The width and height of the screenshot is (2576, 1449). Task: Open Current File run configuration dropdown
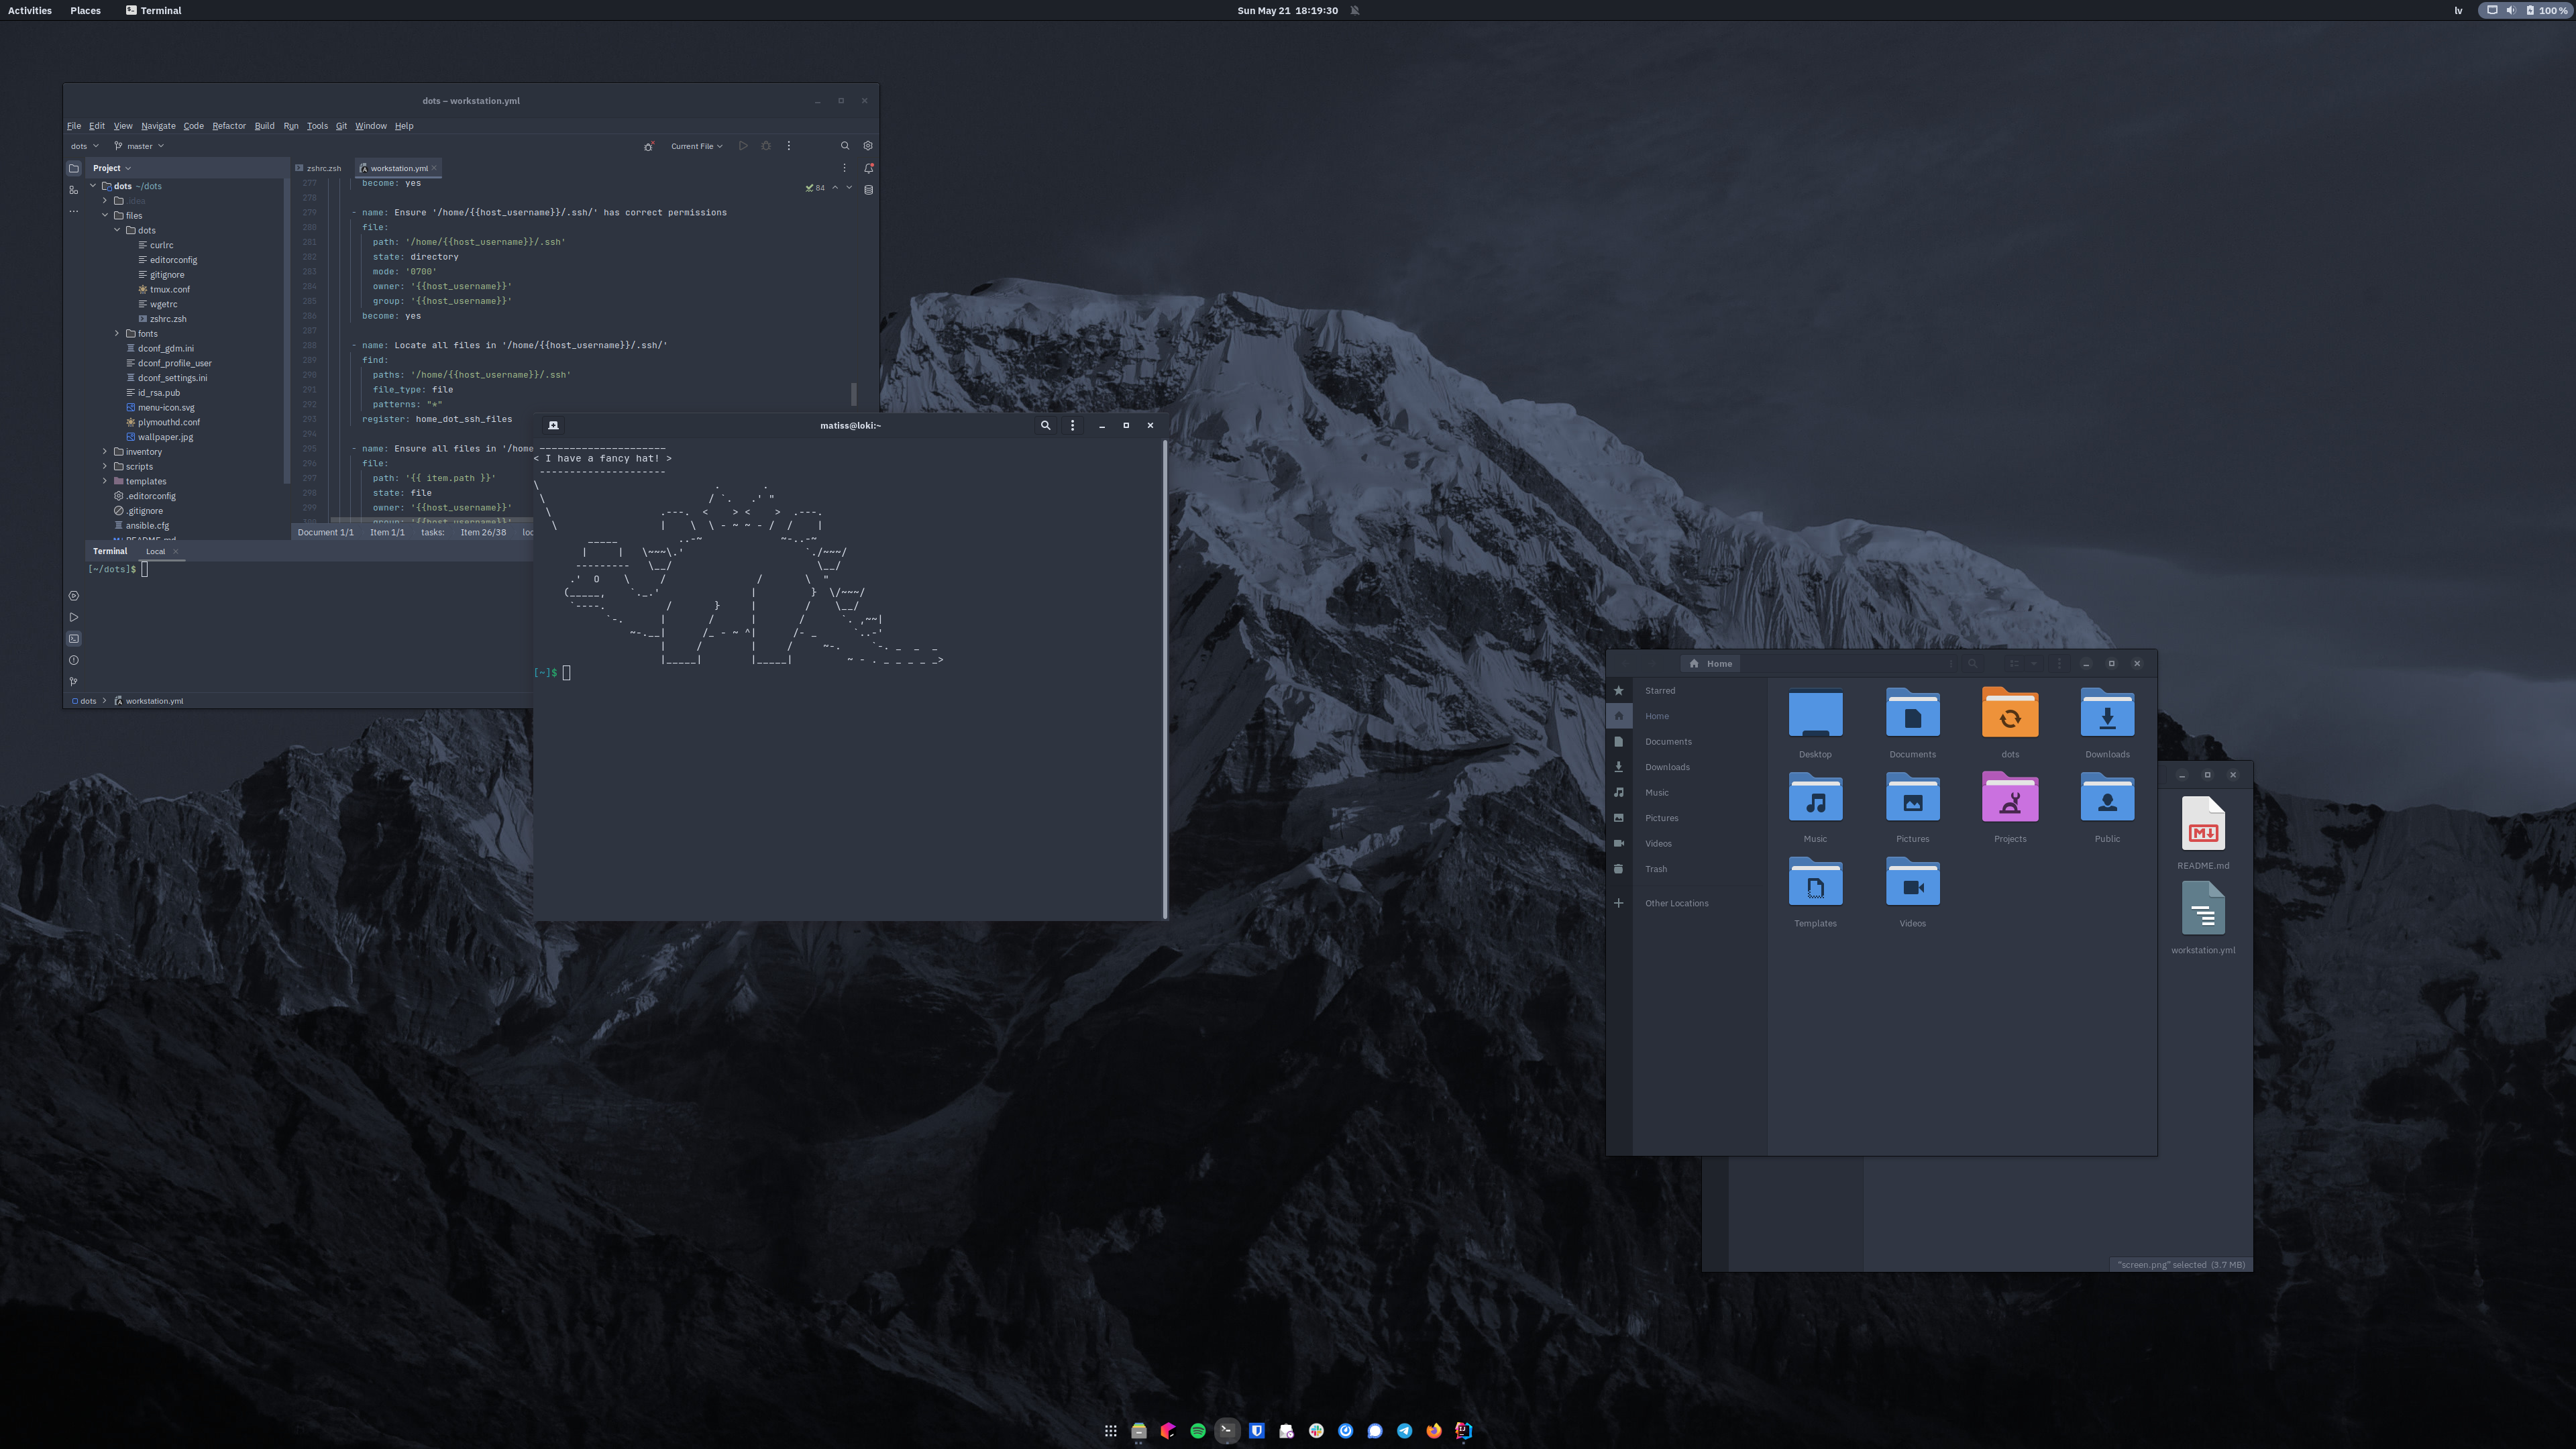click(x=696, y=146)
